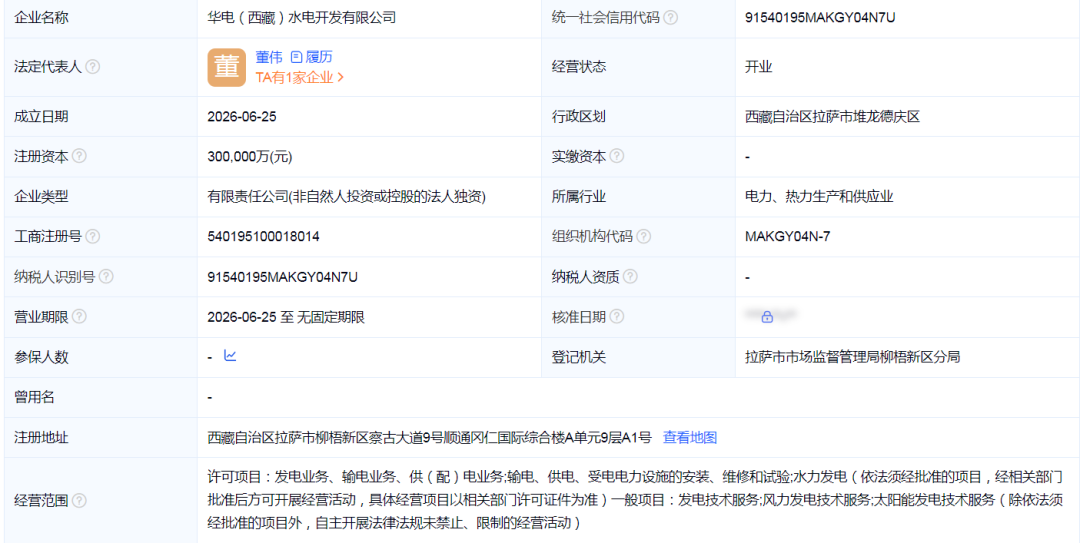The height and width of the screenshot is (543, 1080).
Task: Click the 履历 document icon
Action: click(296, 57)
